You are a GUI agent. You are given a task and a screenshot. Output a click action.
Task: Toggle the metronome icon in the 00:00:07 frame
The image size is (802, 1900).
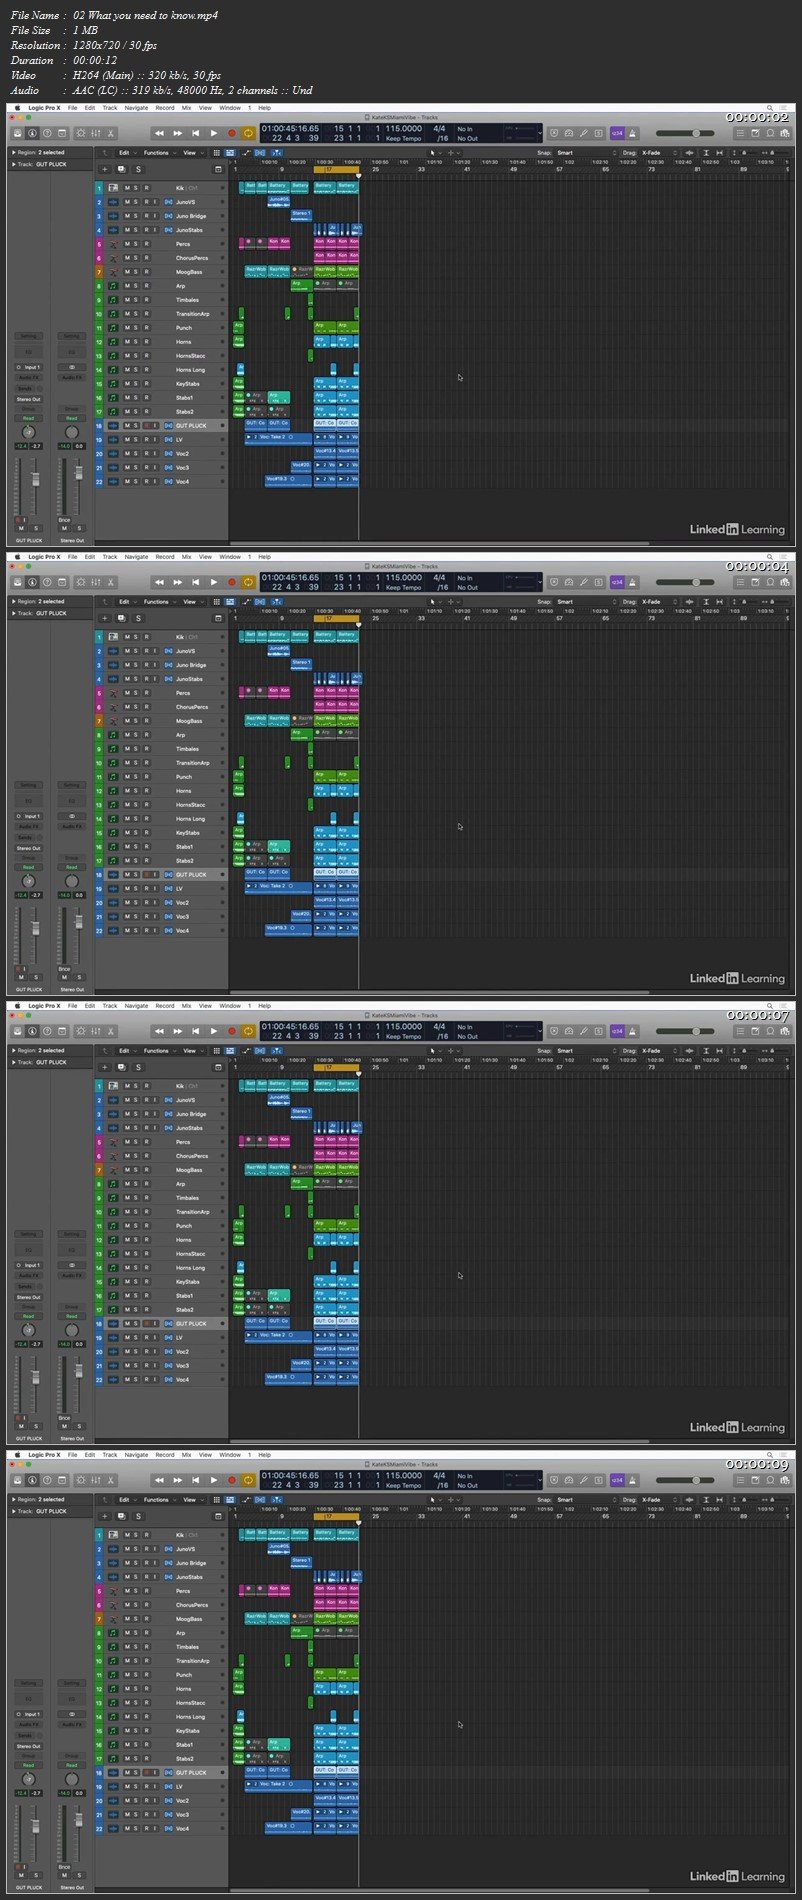(x=633, y=1031)
